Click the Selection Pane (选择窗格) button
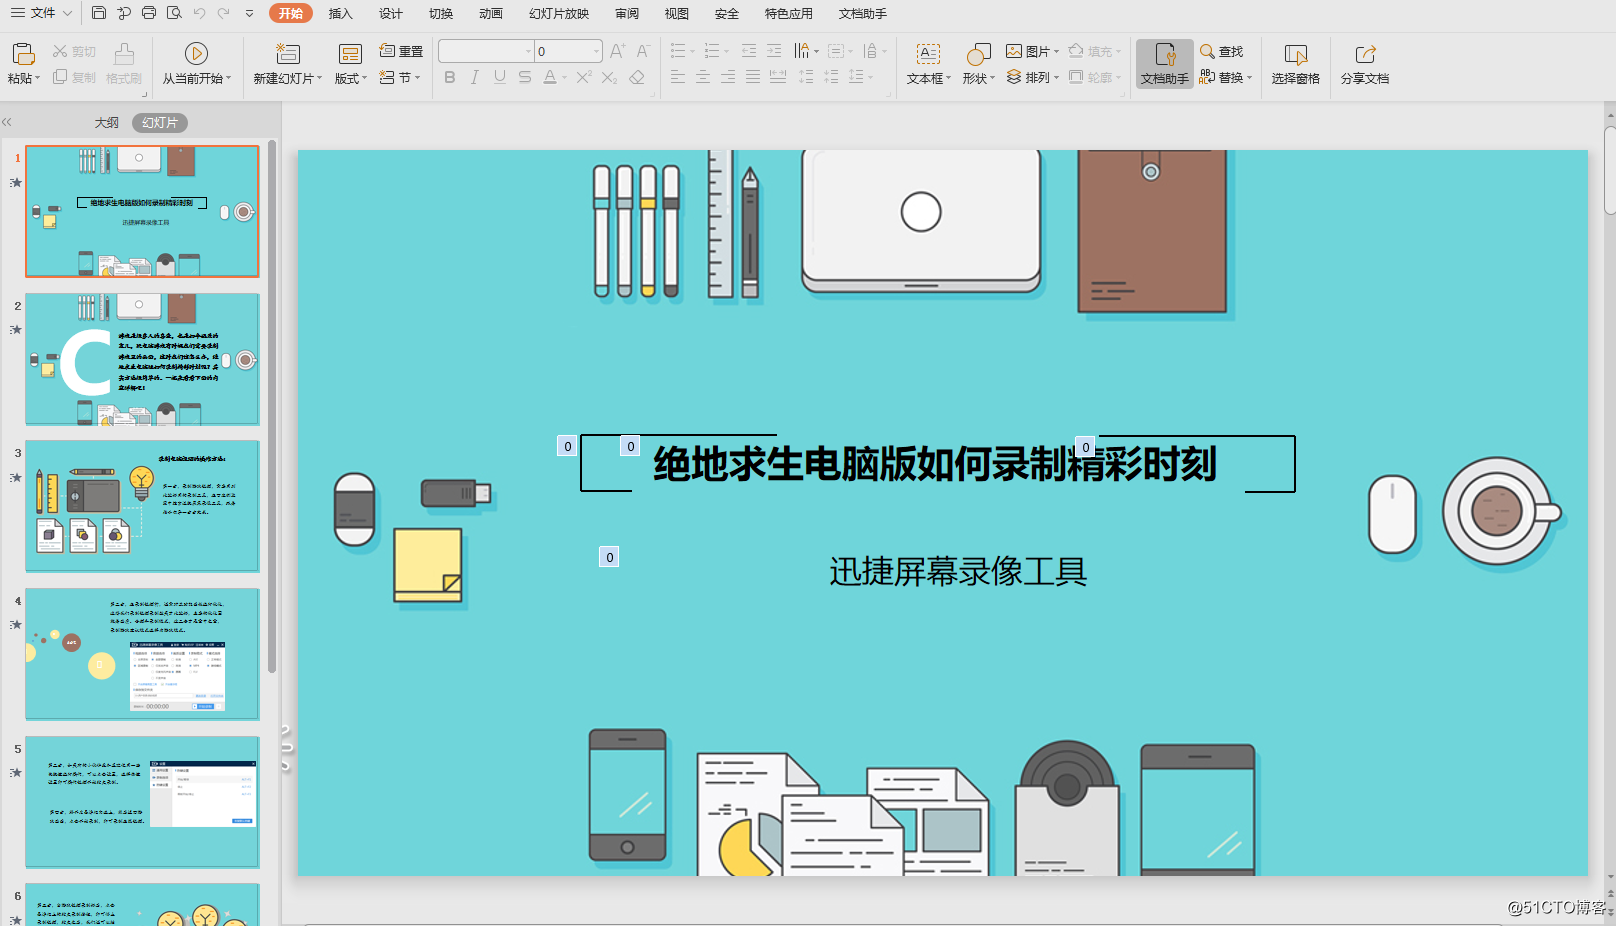 coord(1296,63)
